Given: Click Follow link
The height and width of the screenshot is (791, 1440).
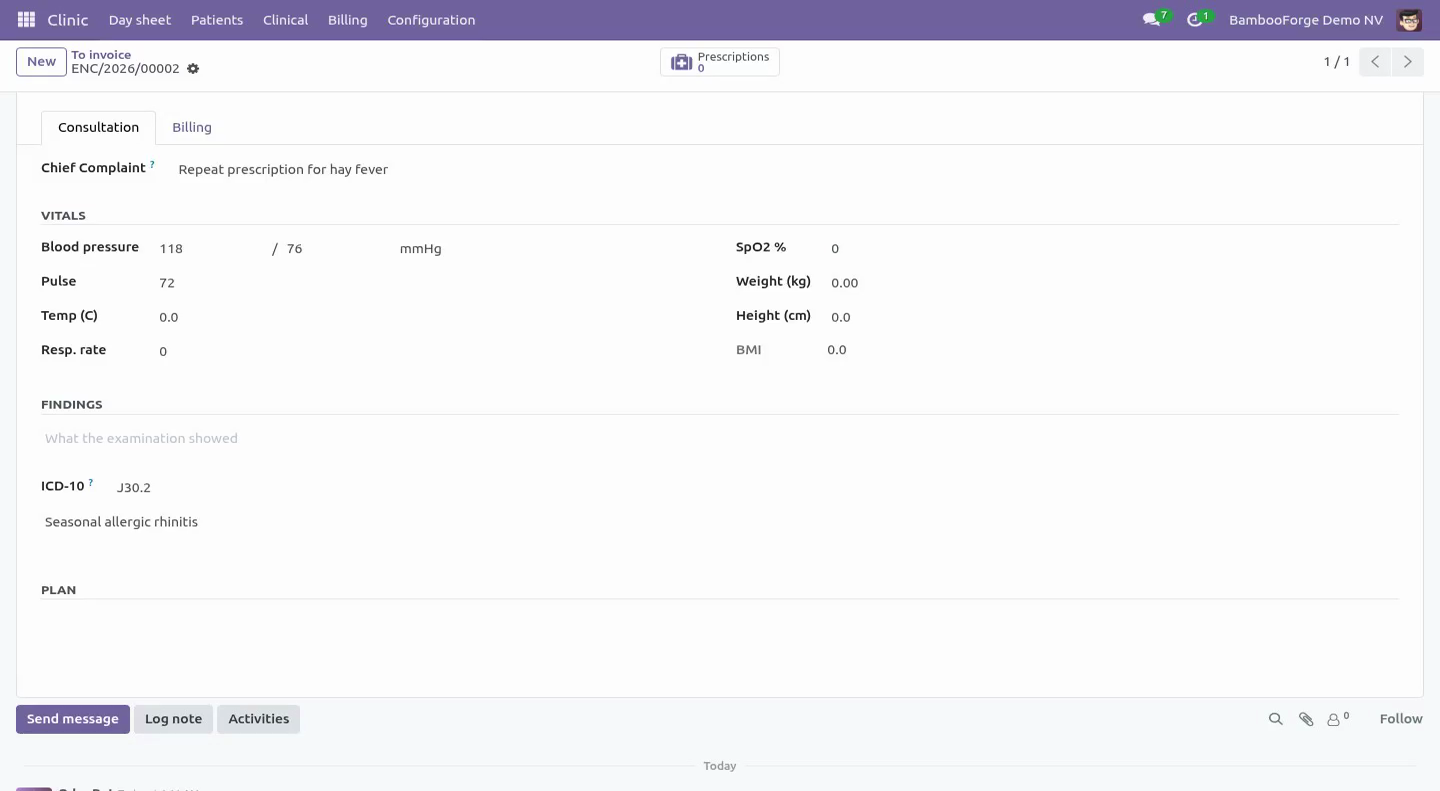Looking at the screenshot, I should (x=1401, y=719).
